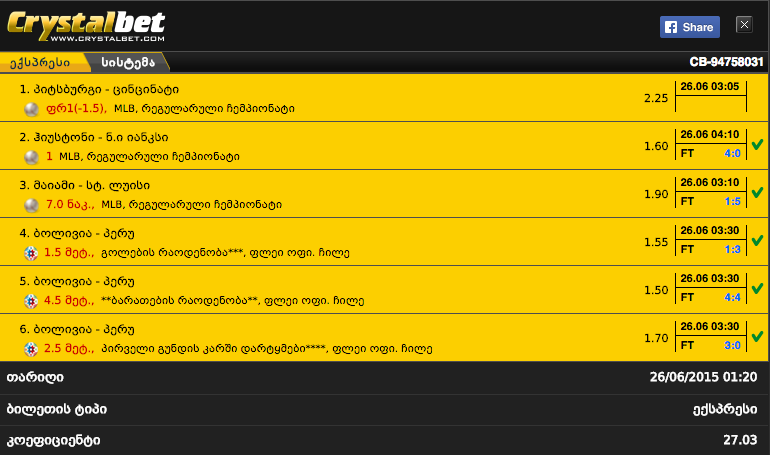Select match 4. ბოლივია - პერუ
Image resolution: width=770 pixels, height=455 pixels.
coord(77,234)
